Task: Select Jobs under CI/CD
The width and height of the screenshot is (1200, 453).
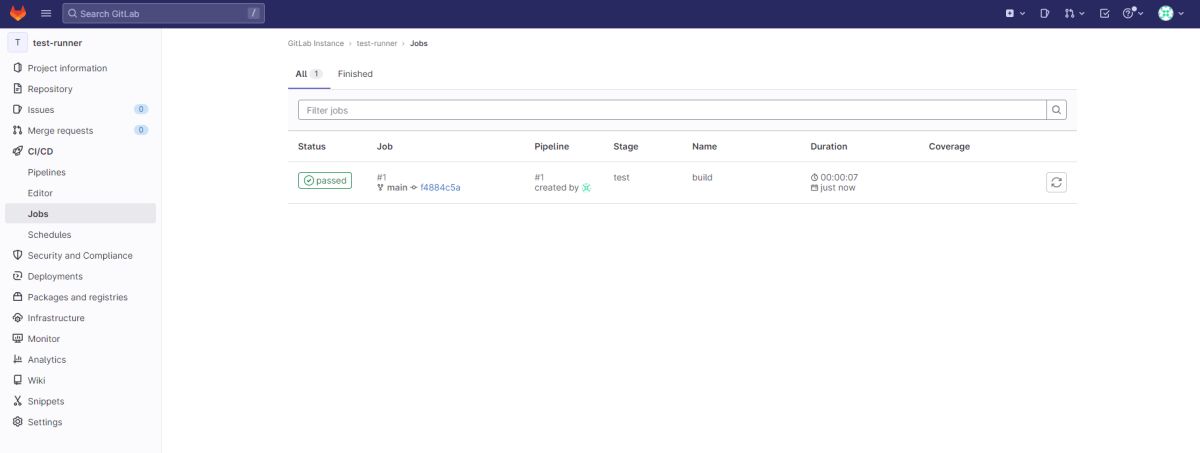Action: 80,214
